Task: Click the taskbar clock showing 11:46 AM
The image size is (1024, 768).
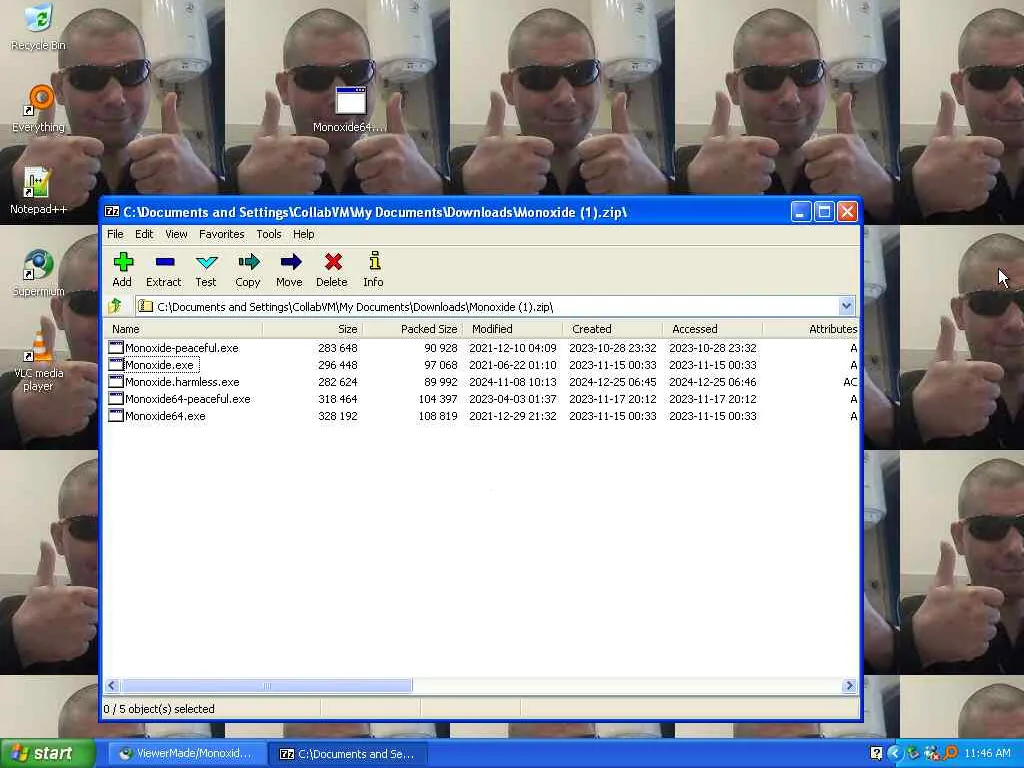Action: pyautogui.click(x=987, y=753)
